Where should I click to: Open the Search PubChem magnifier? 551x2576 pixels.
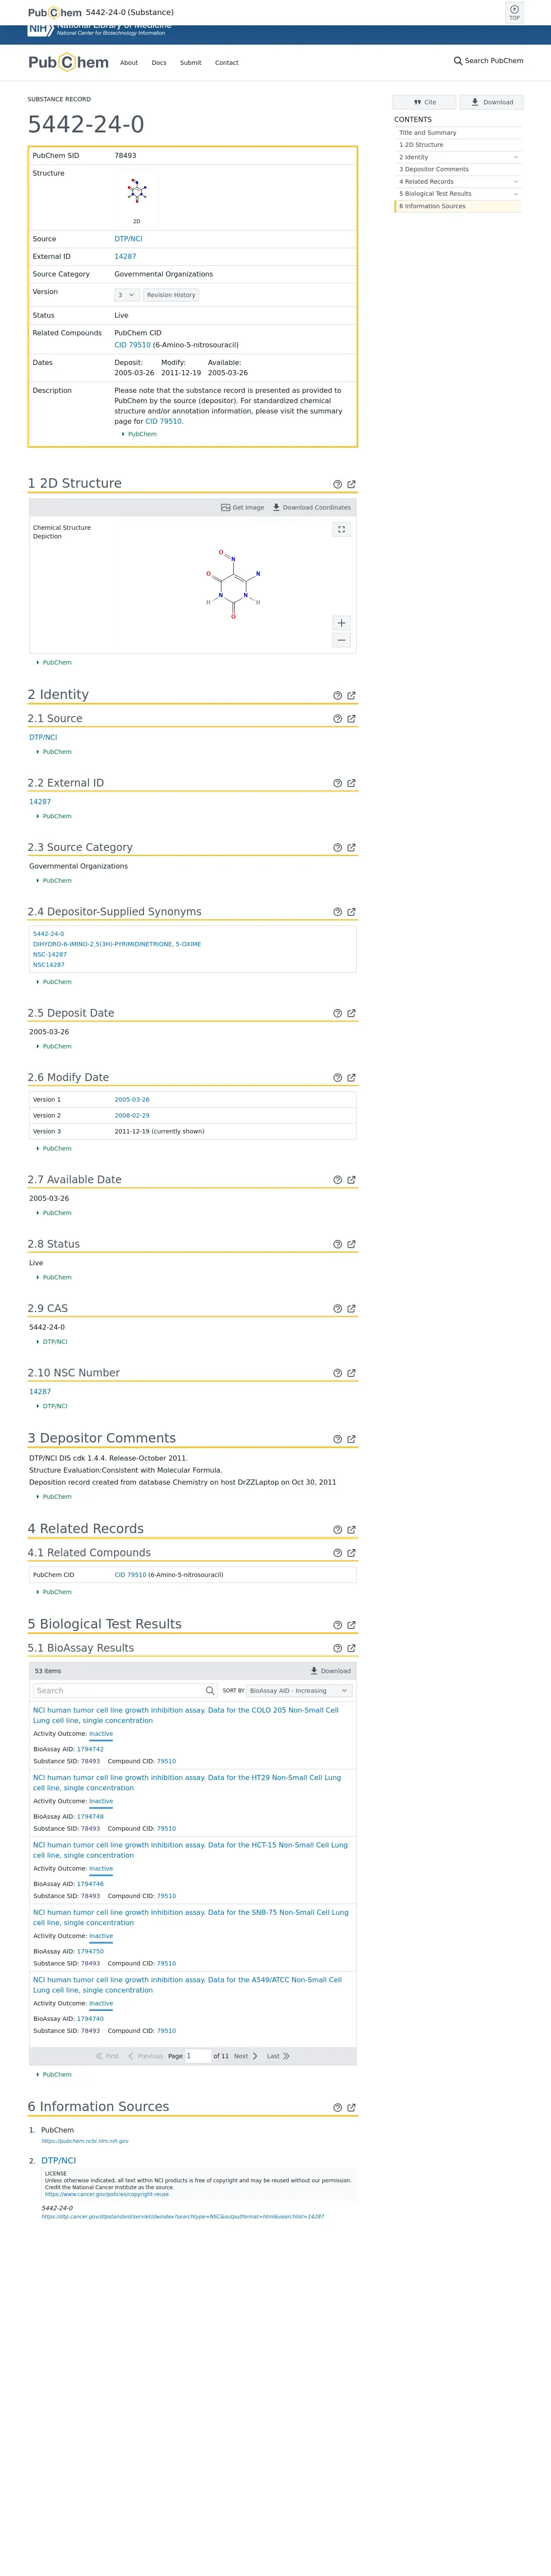(458, 61)
